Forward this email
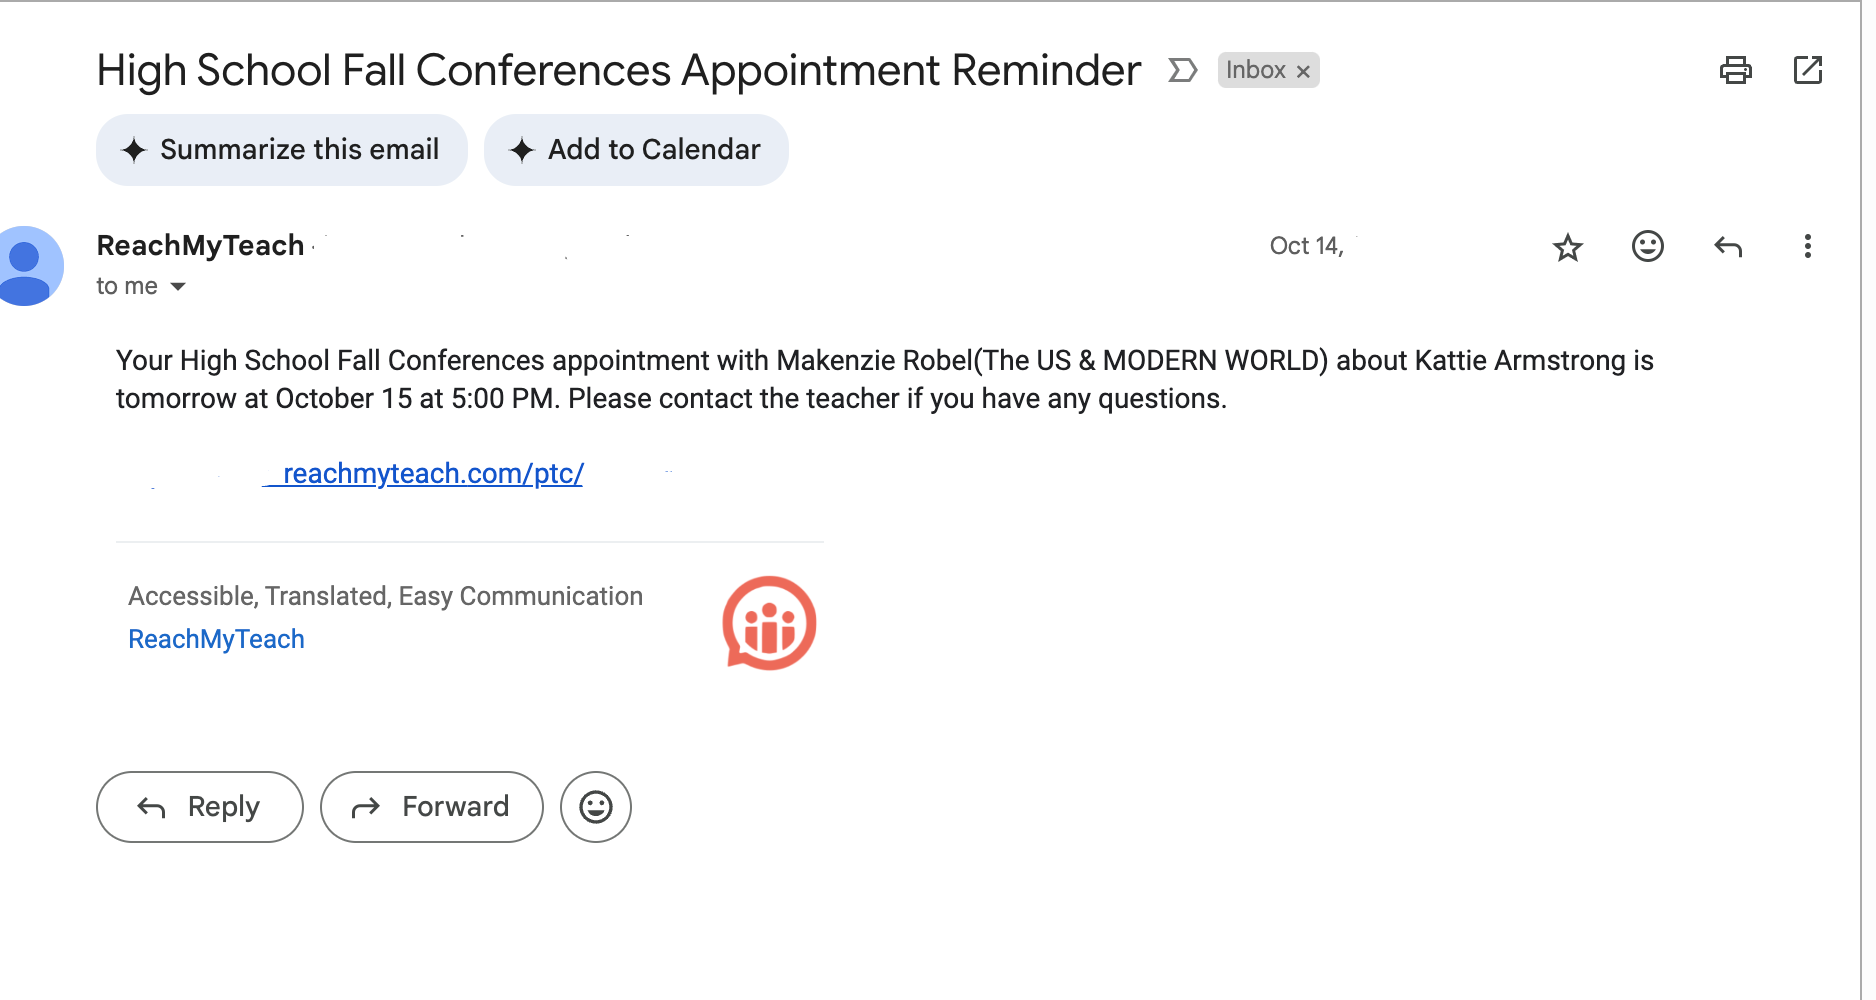Image resolution: width=1876 pixels, height=1000 pixels. click(431, 806)
